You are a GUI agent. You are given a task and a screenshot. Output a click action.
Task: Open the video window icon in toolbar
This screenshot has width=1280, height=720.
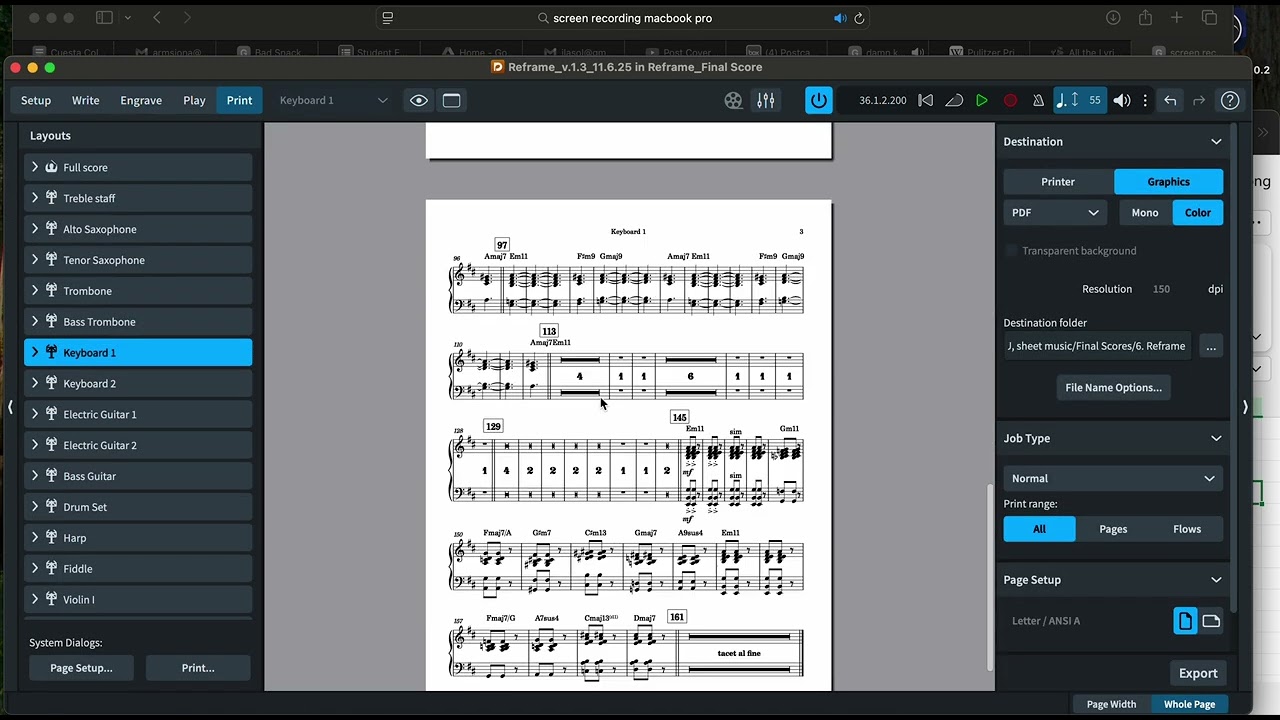point(733,100)
